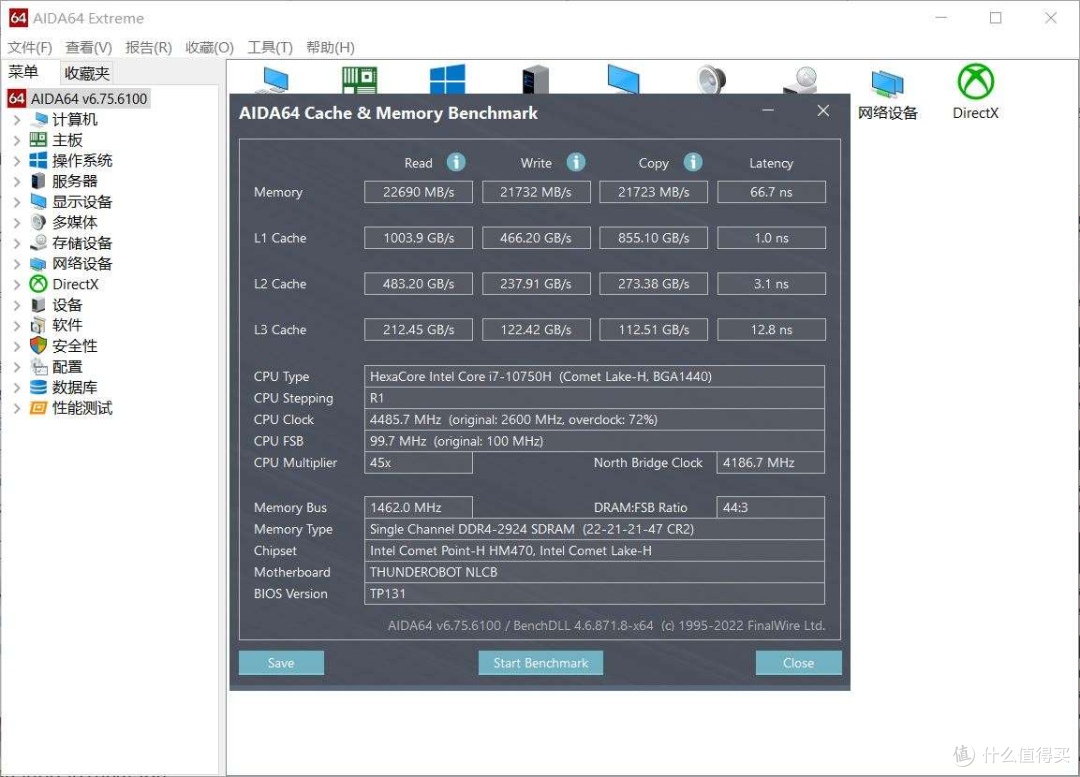
Task: Click the Write info icon
Action: coord(576,162)
